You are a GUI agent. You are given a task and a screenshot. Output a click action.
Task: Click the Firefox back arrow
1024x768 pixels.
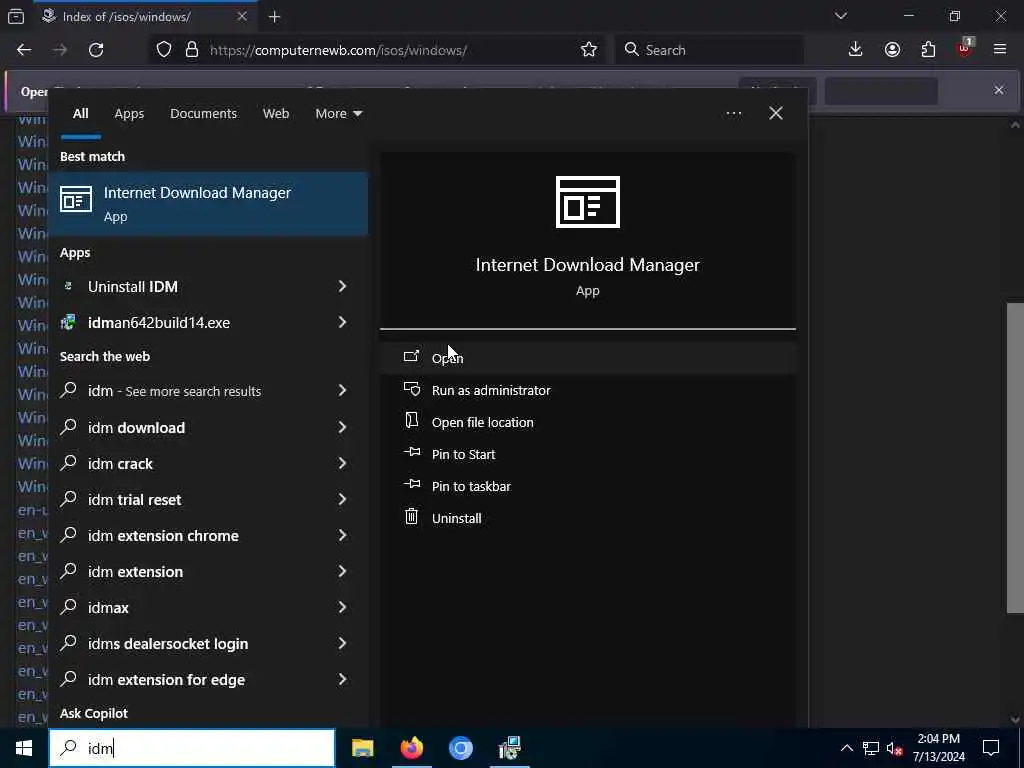tap(24, 50)
